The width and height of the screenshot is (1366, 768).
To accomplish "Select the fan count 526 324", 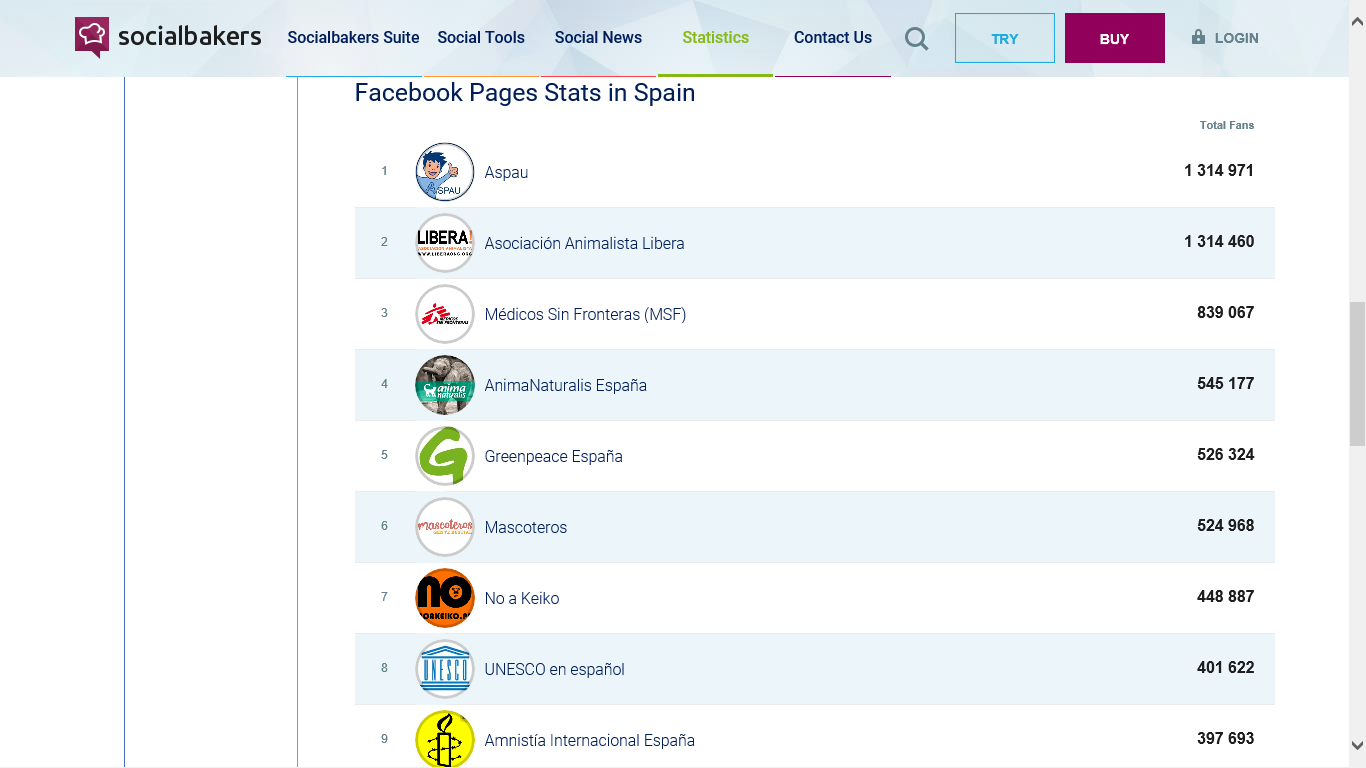I will (1225, 454).
